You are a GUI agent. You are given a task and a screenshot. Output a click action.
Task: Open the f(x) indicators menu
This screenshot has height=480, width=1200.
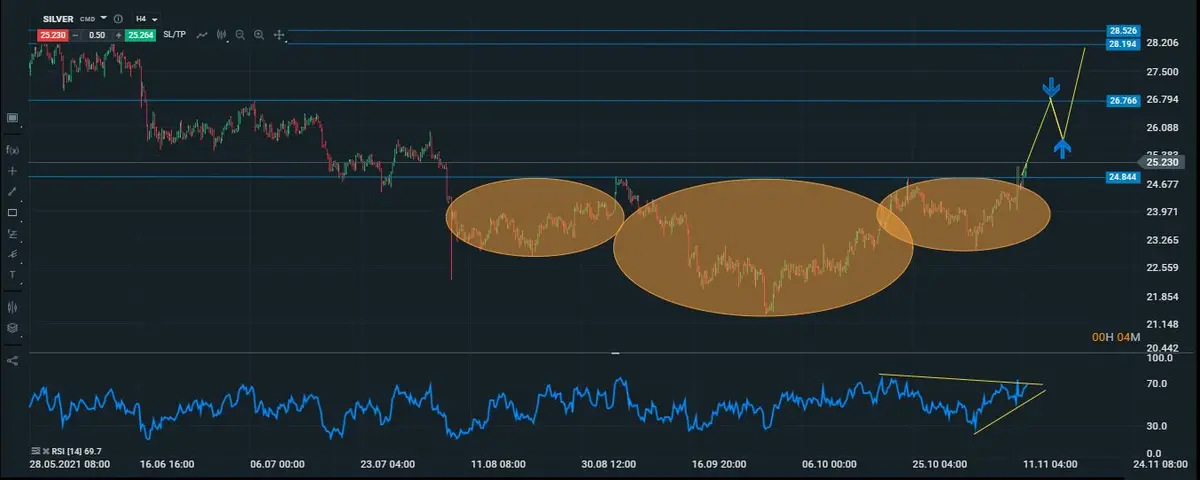[13, 149]
